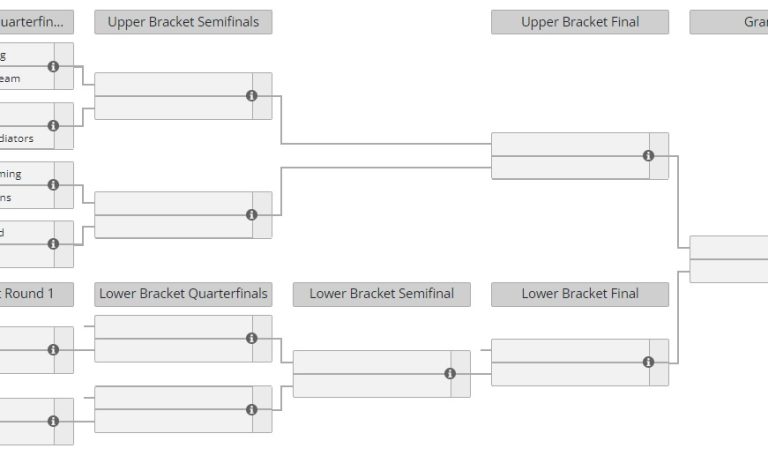Image resolution: width=768 pixels, height=456 pixels.
Task: Click info icon of topmost Upper Bracket quarterfinal
Action: click(x=53, y=67)
